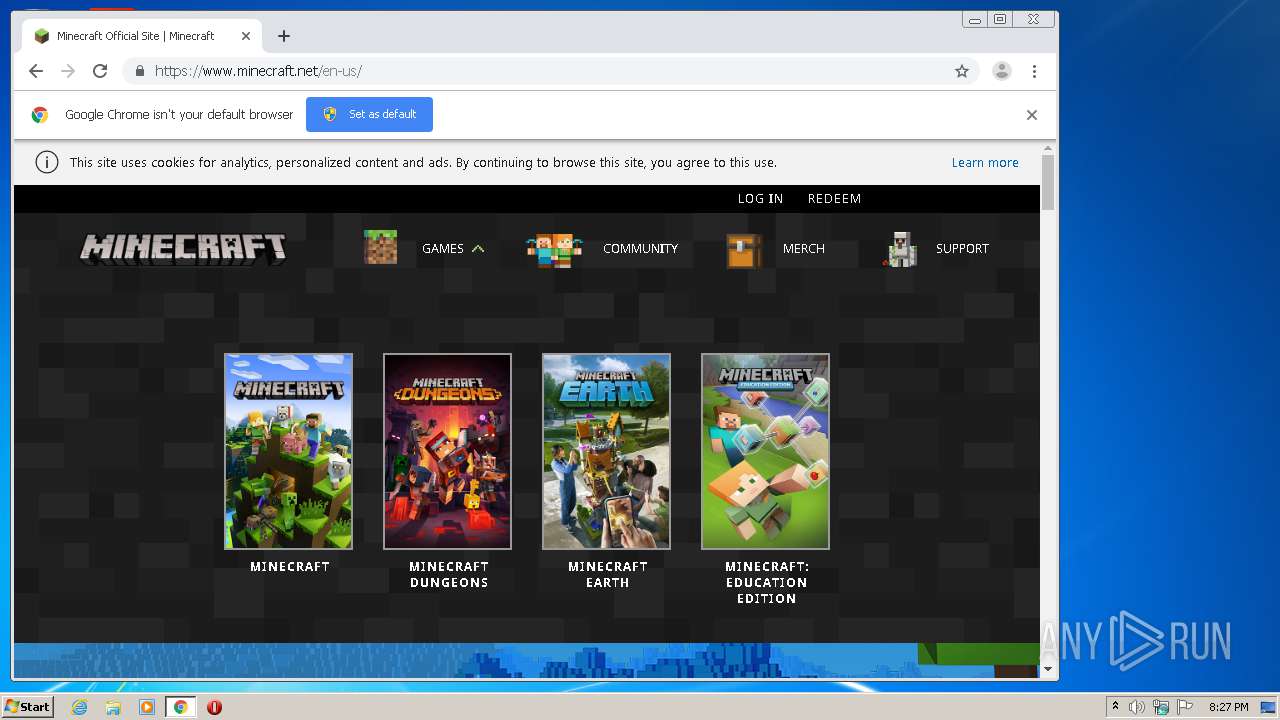This screenshot has height=720, width=1280.
Task: Click the Chrome back arrow
Action: (x=36, y=71)
